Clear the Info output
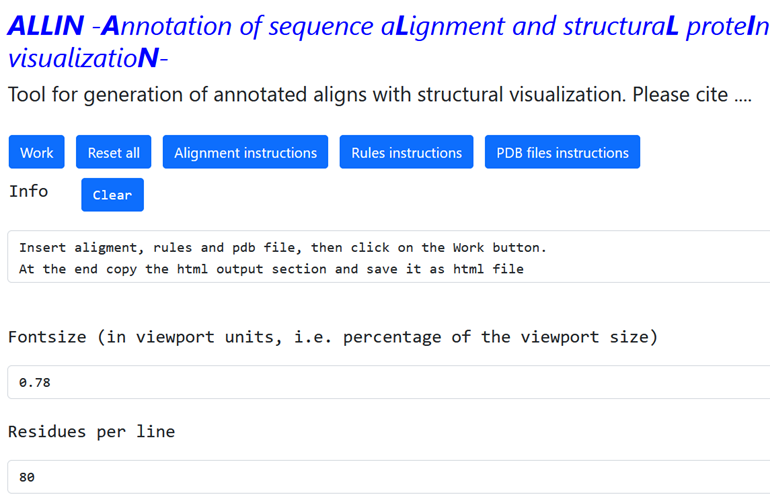The width and height of the screenshot is (770, 501). point(112,195)
